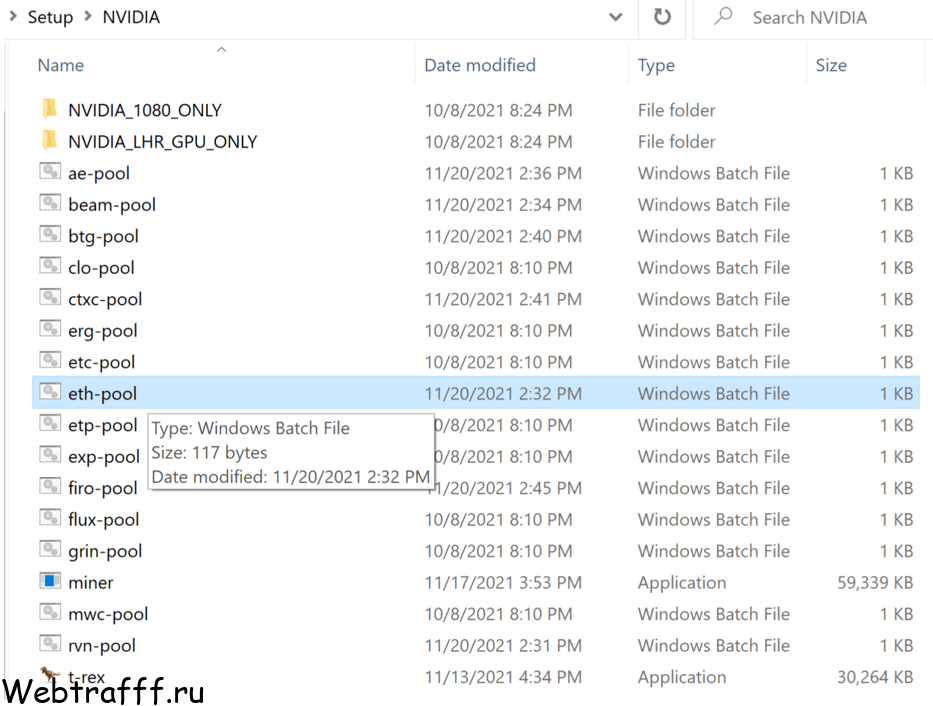The height and width of the screenshot is (706, 933).
Task: Click File folder type of NVIDIA_LHR_GPU_ONLY
Action: point(677,142)
